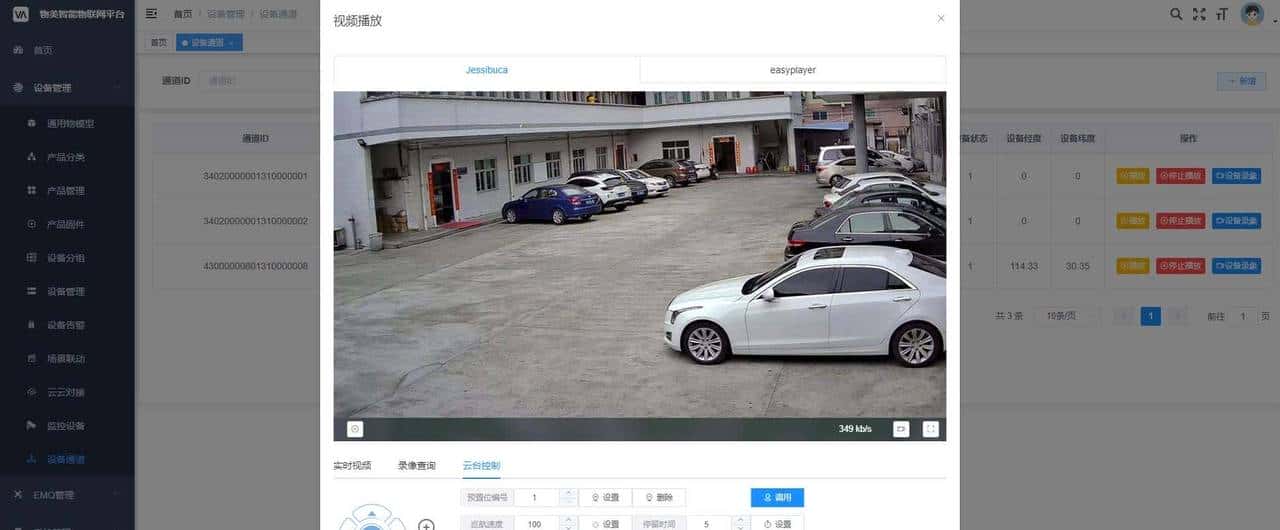
Task: Open 设备分组 in the sidebar
Action: (67, 258)
